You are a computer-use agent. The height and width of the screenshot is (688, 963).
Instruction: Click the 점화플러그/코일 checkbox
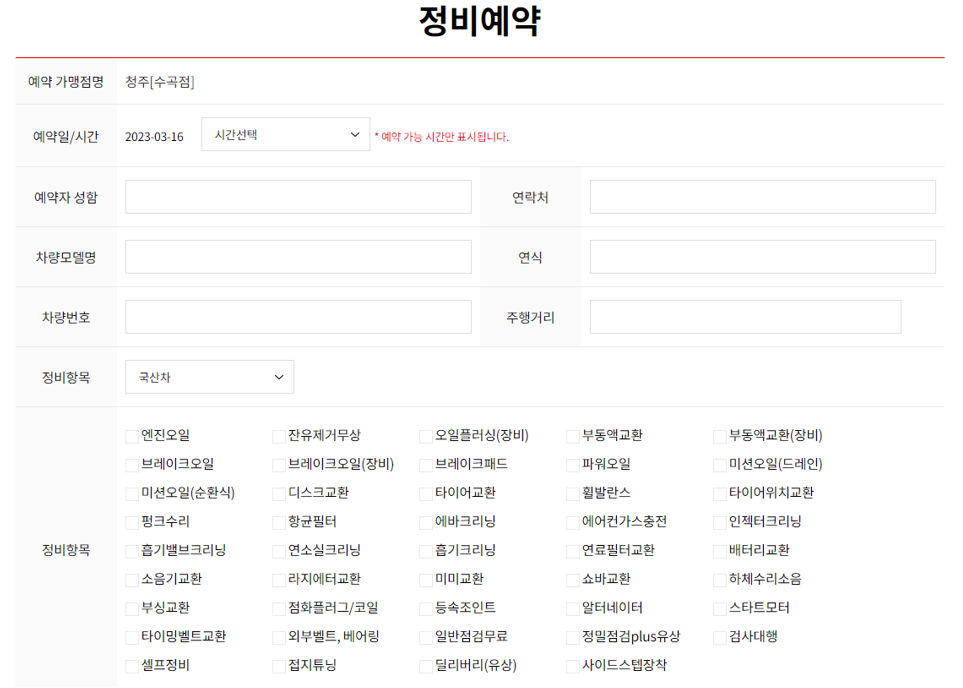coord(279,609)
